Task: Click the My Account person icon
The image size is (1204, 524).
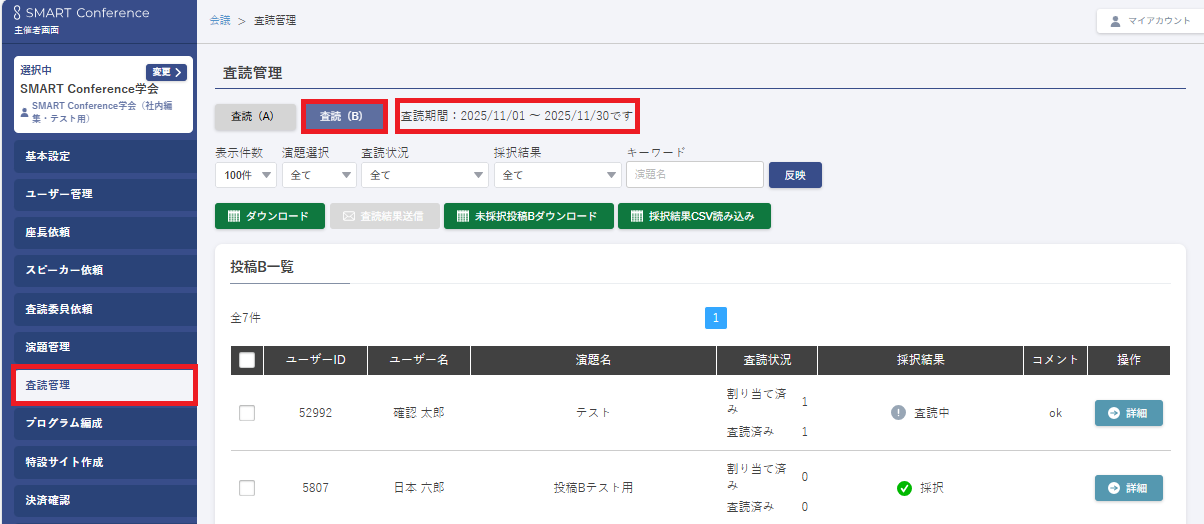Action: pyautogui.click(x=1115, y=21)
